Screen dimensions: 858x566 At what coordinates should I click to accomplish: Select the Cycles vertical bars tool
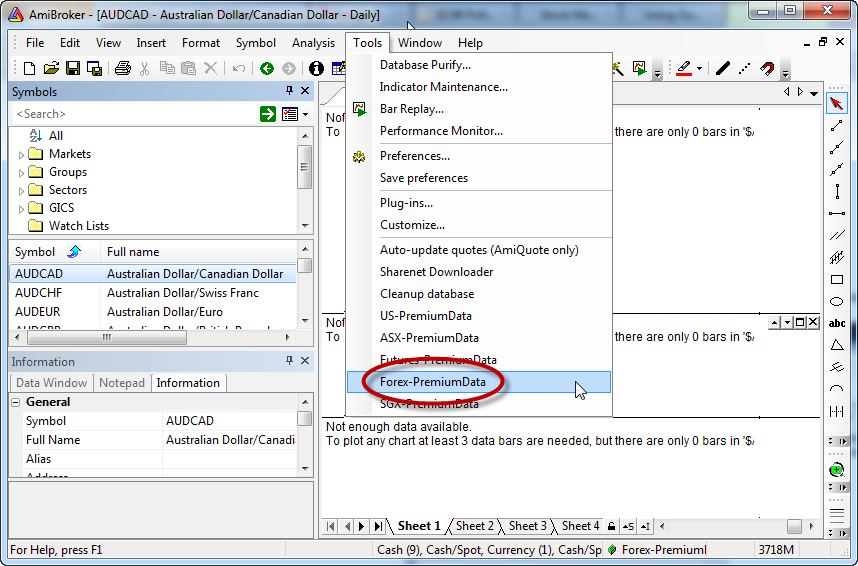tap(837, 411)
